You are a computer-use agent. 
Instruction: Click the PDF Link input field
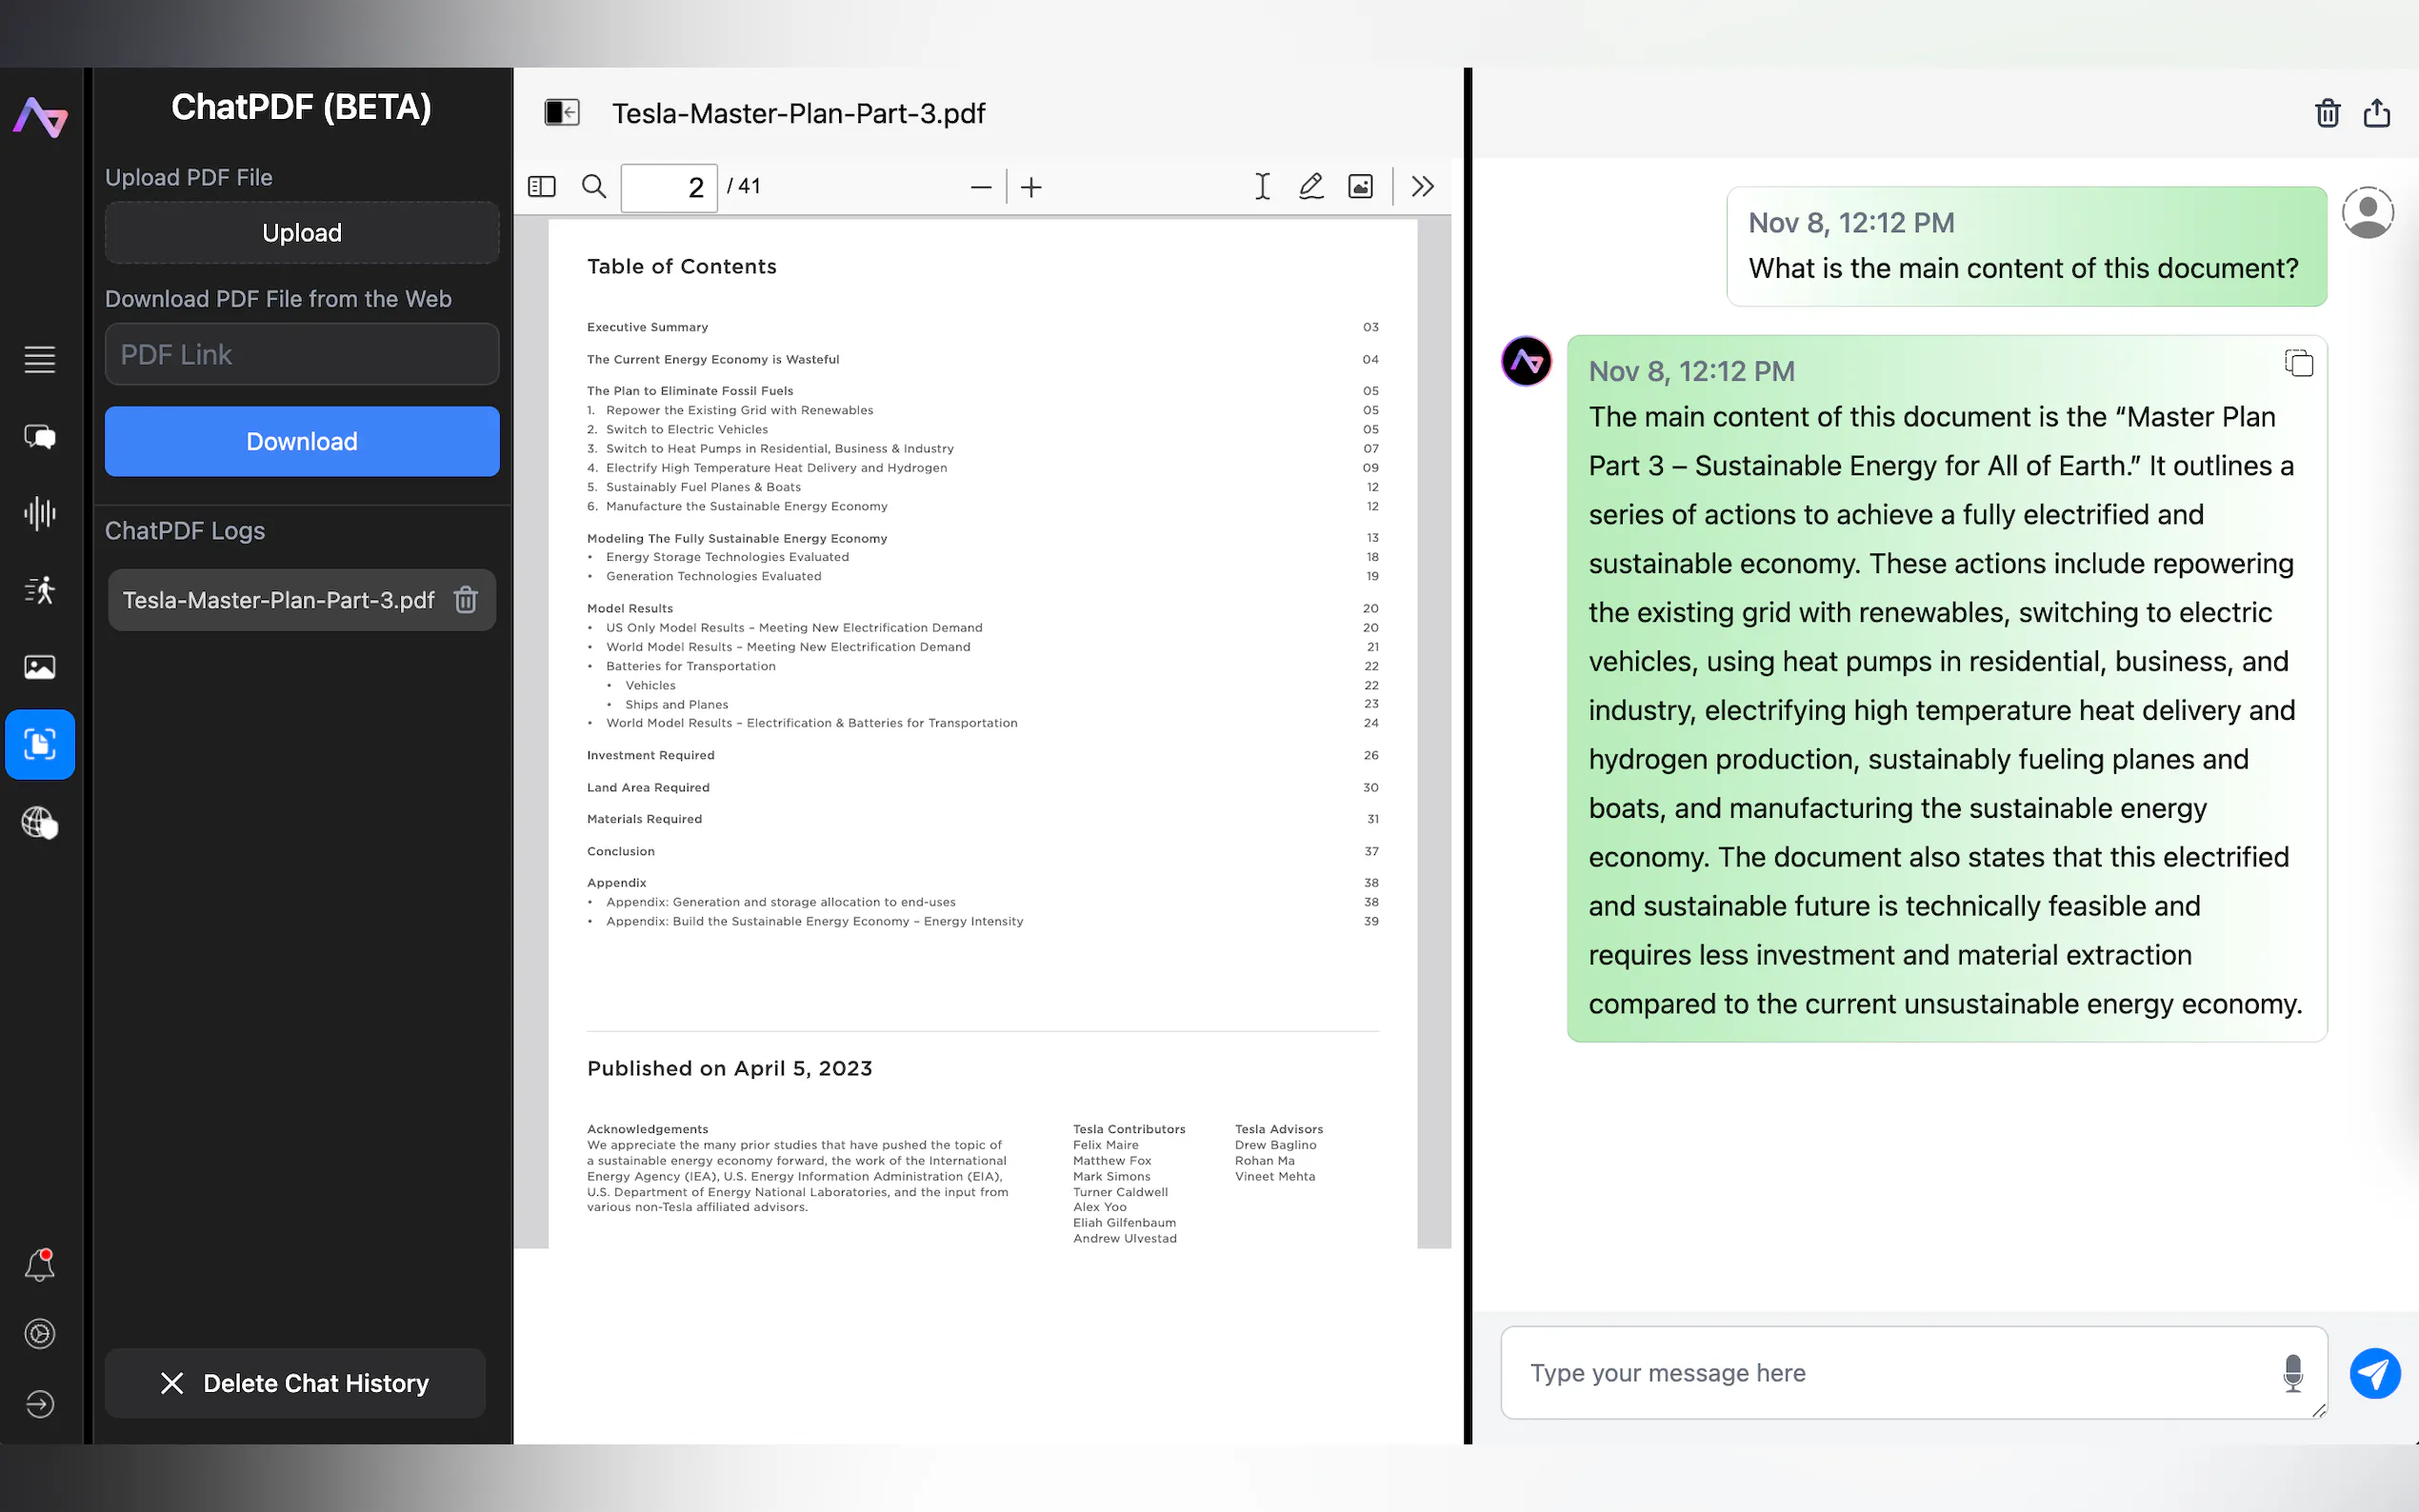302,354
